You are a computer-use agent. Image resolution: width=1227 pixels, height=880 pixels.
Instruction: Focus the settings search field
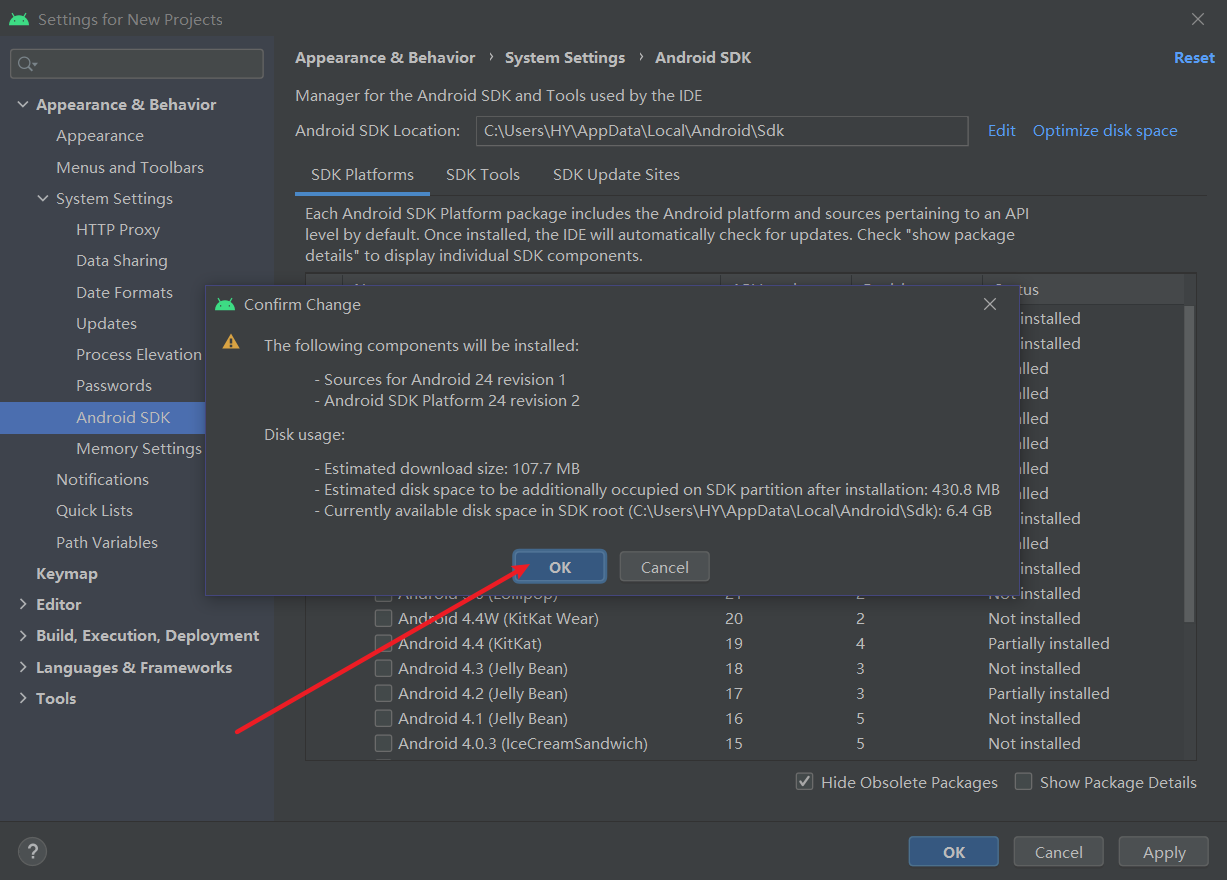click(x=137, y=64)
